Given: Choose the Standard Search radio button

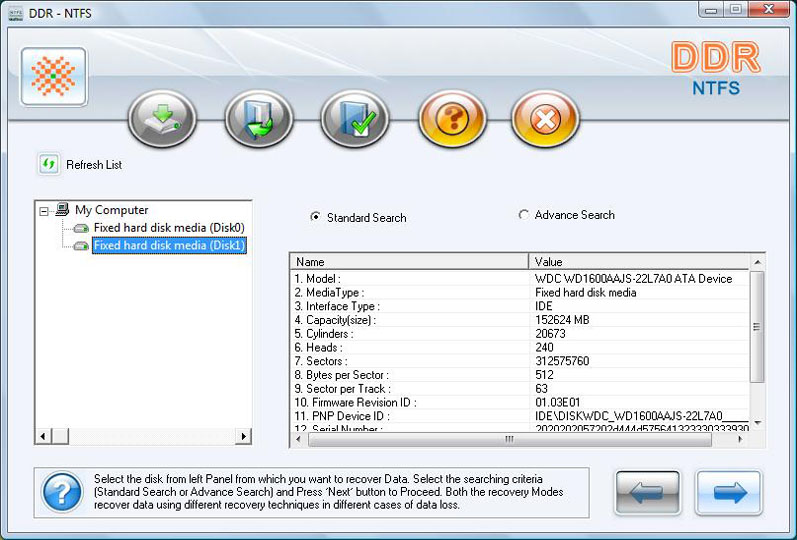Looking at the screenshot, I should (x=315, y=217).
